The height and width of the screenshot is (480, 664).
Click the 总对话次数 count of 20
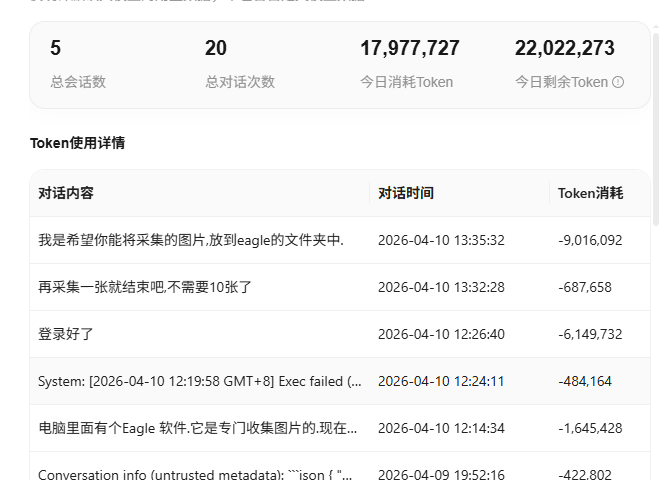click(216, 48)
